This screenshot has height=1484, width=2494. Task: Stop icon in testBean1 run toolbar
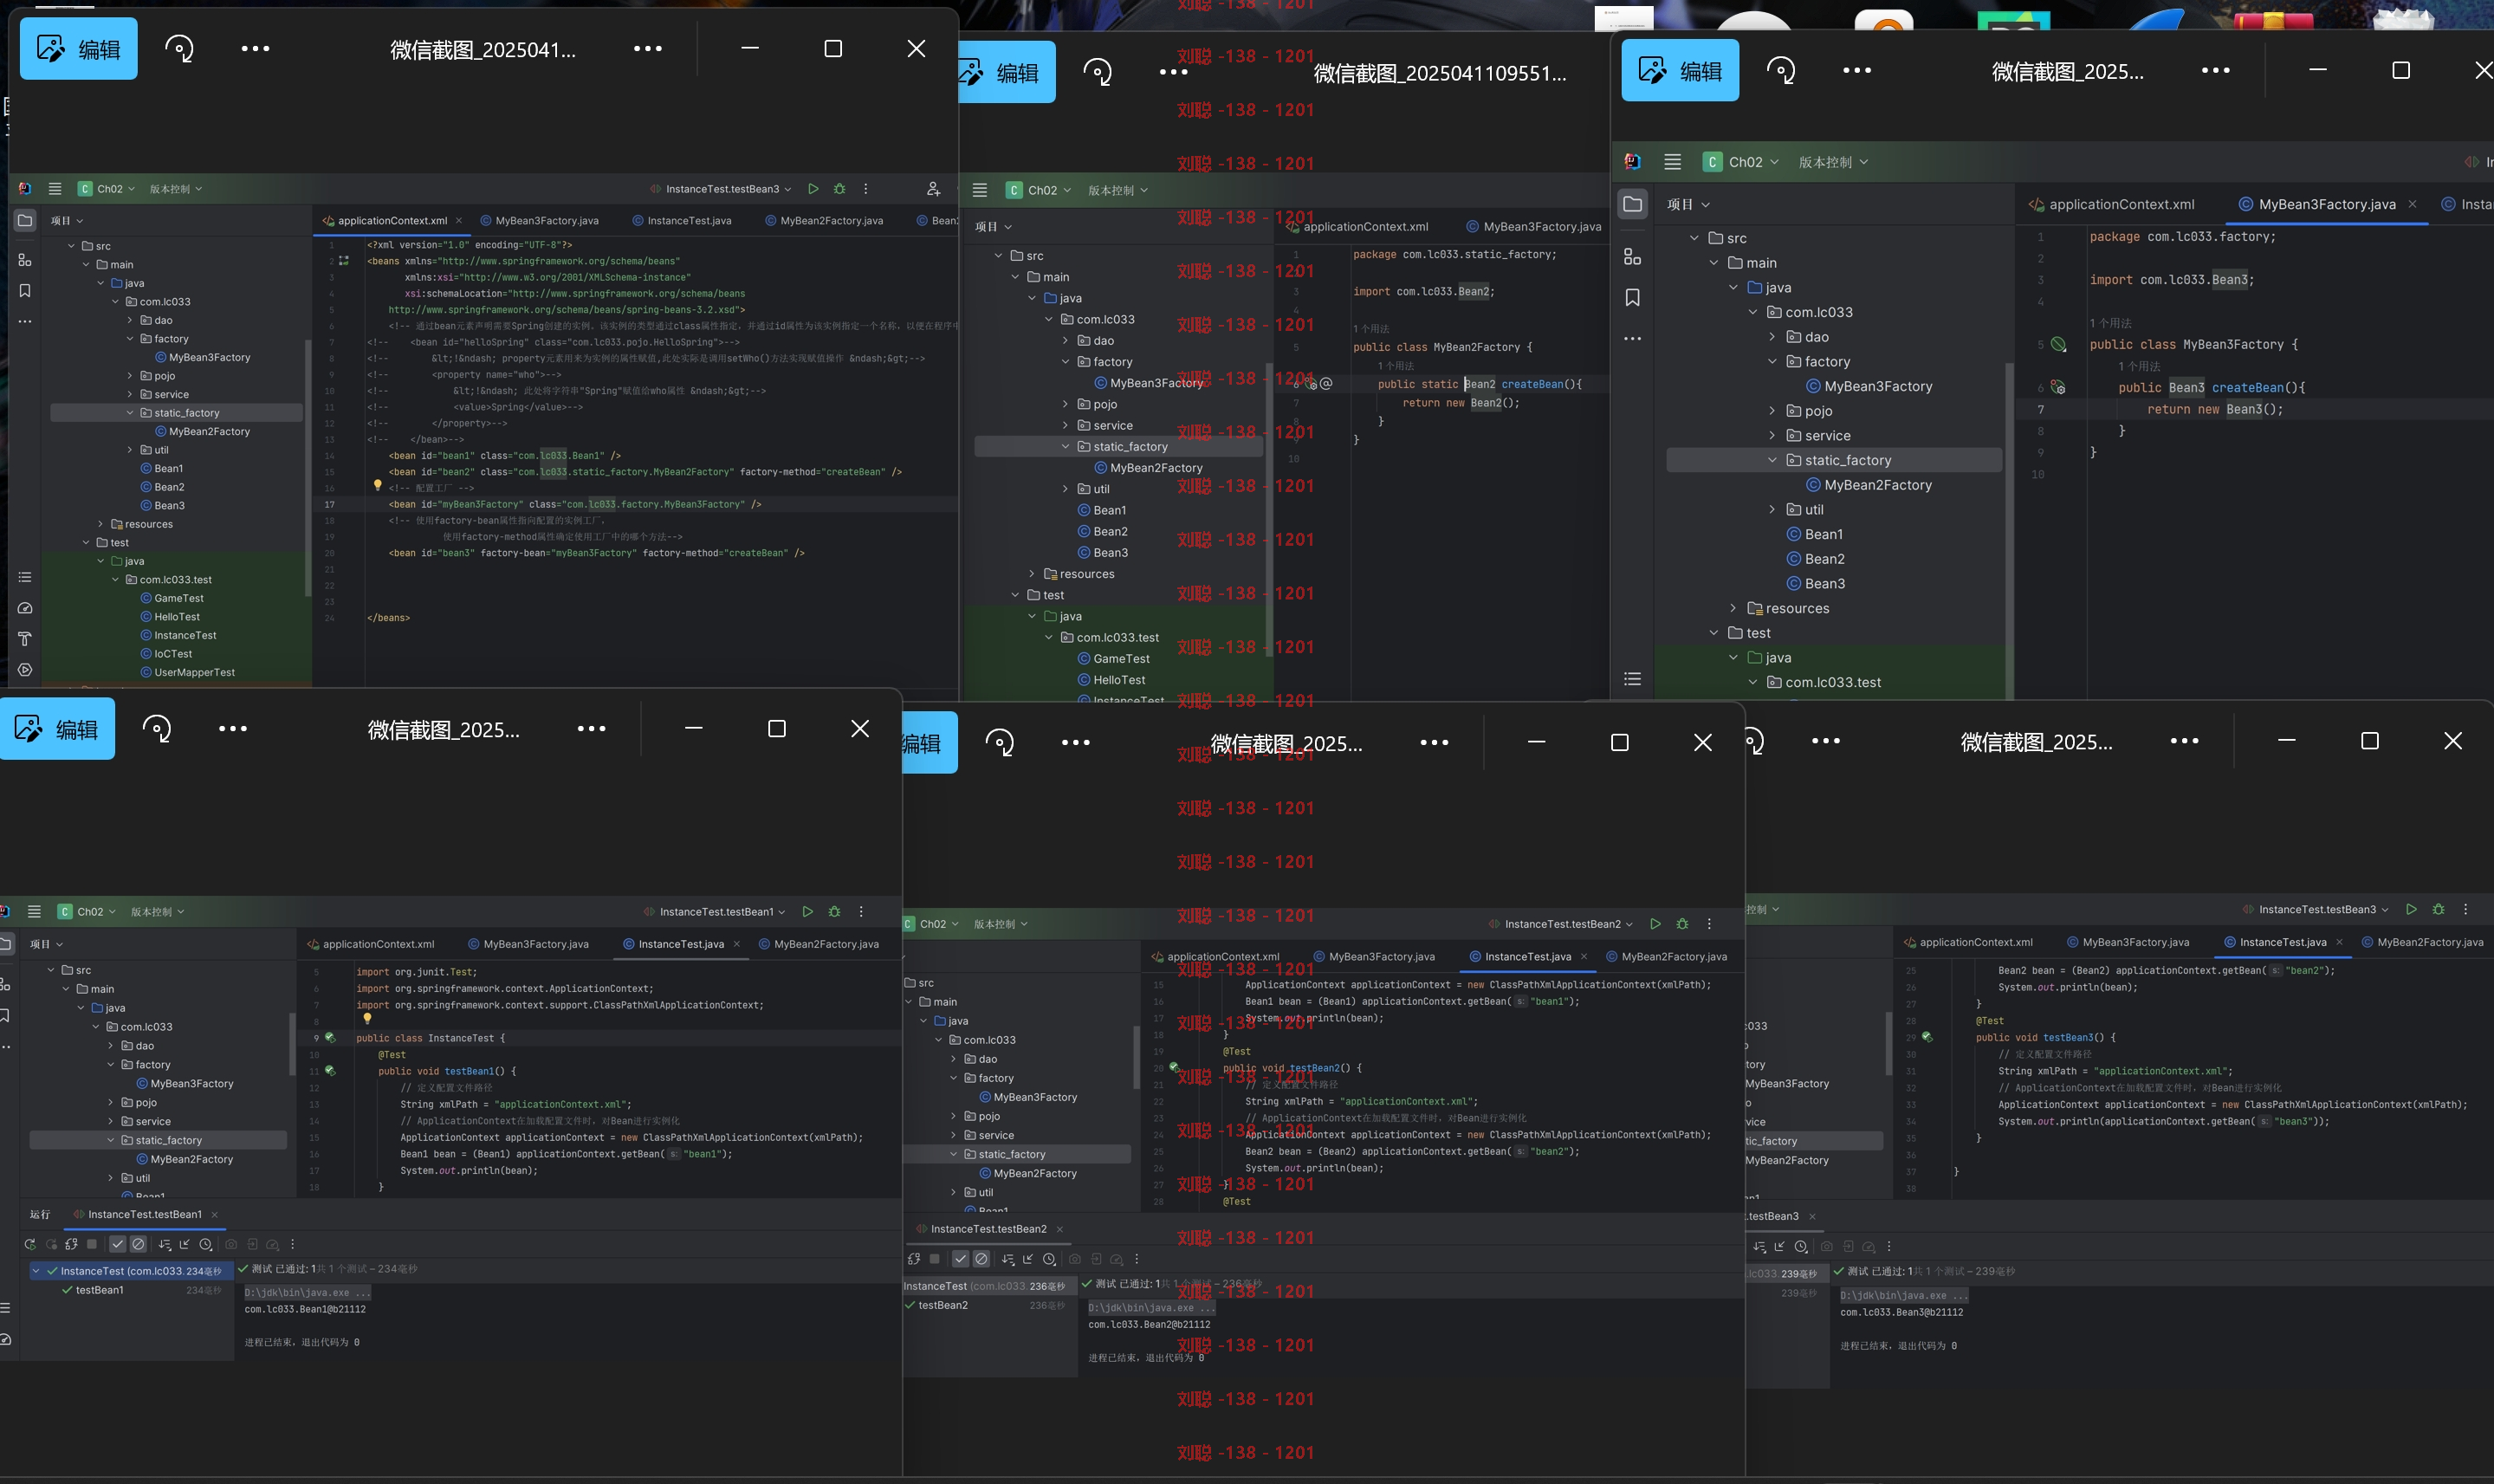tap(92, 1244)
